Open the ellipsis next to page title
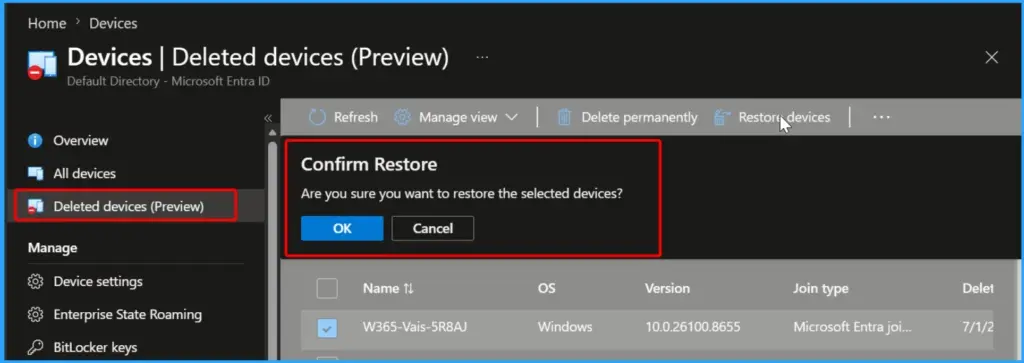 pyautogui.click(x=482, y=57)
